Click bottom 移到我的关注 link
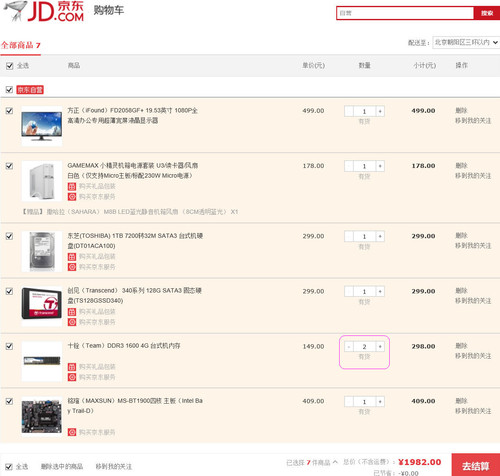 pyautogui.click(x=114, y=466)
